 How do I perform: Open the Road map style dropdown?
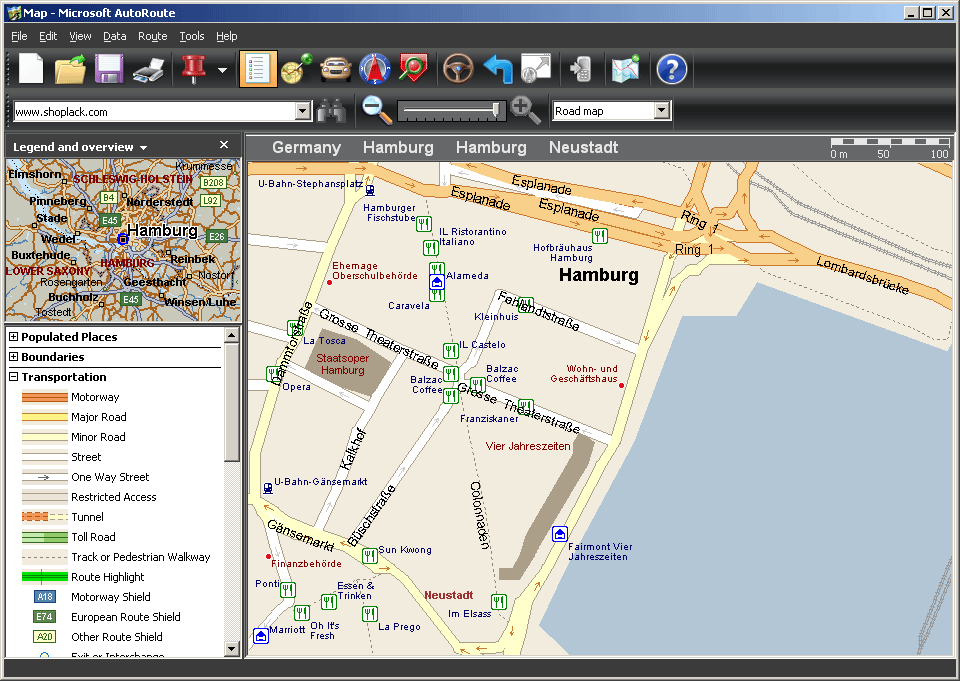click(x=661, y=111)
